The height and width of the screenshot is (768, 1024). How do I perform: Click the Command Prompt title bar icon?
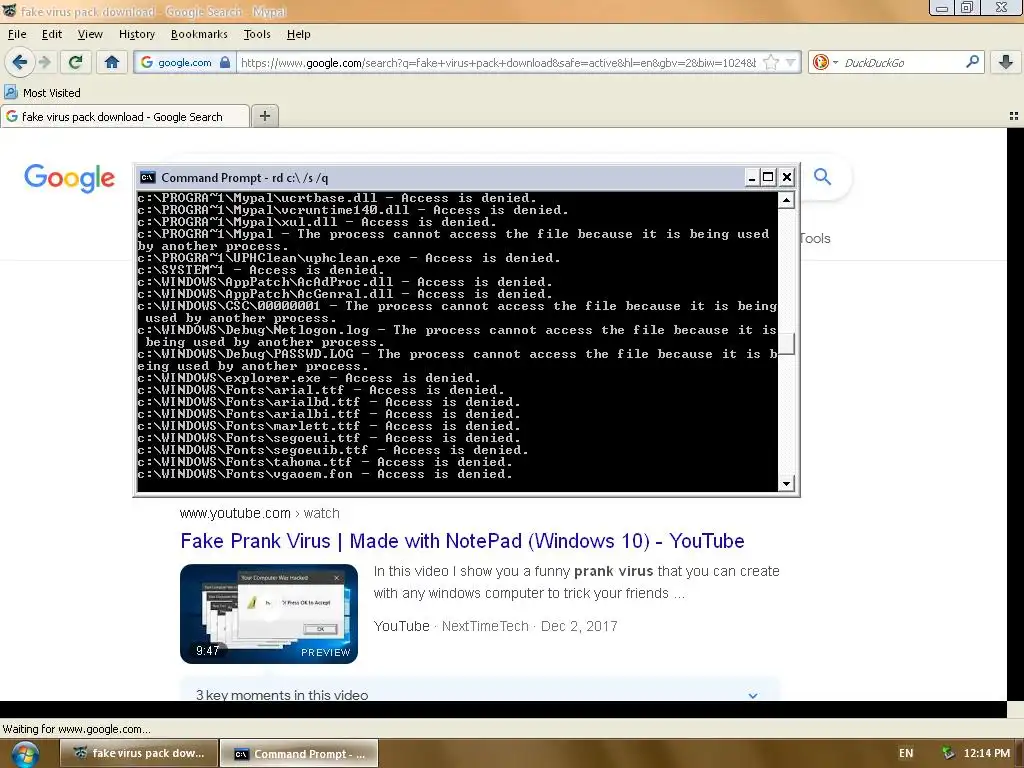tap(148, 178)
